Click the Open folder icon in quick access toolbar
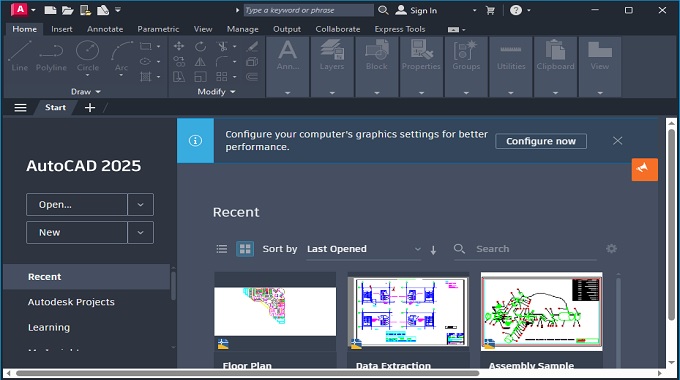Screen dimensions: 680x380 tap(68, 10)
